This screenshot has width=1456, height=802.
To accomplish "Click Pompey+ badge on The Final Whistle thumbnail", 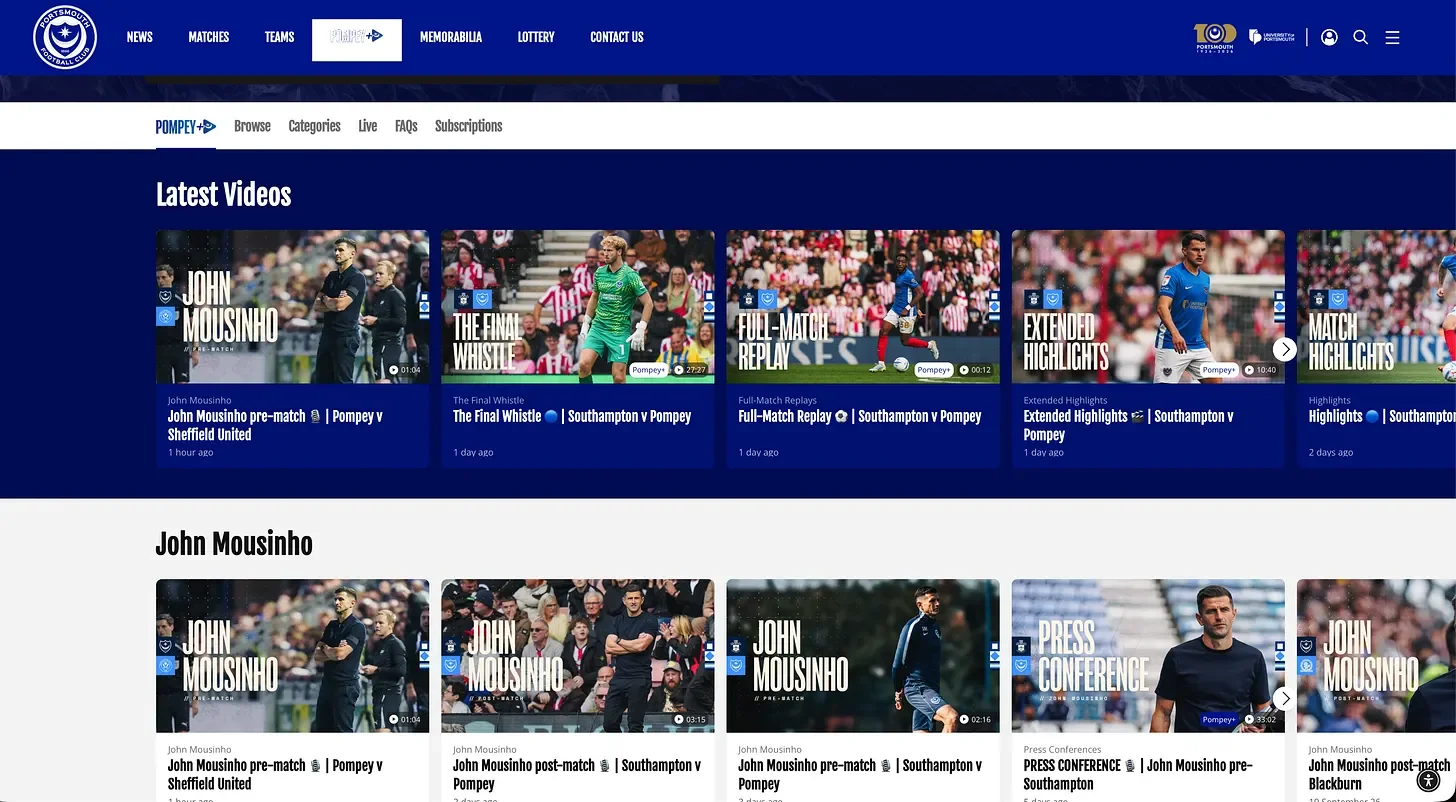I will pos(648,370).
